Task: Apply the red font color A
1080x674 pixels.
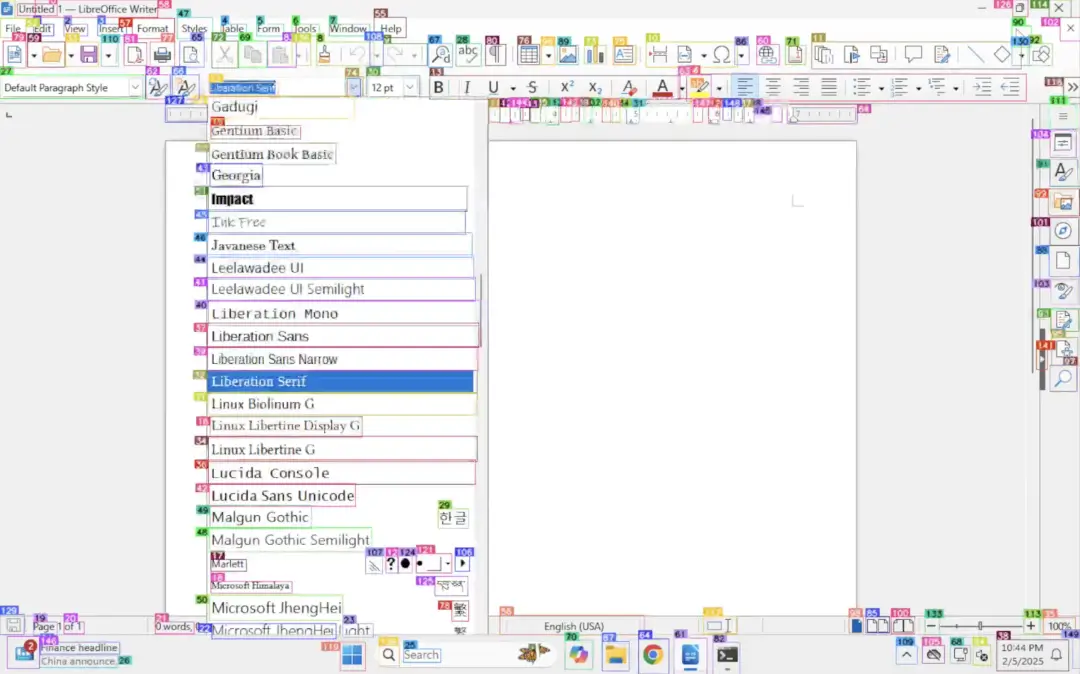Action: [662, 87]
